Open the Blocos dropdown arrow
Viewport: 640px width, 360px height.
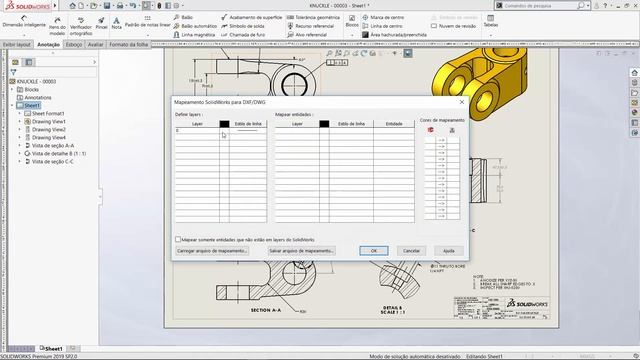point(351,36)
